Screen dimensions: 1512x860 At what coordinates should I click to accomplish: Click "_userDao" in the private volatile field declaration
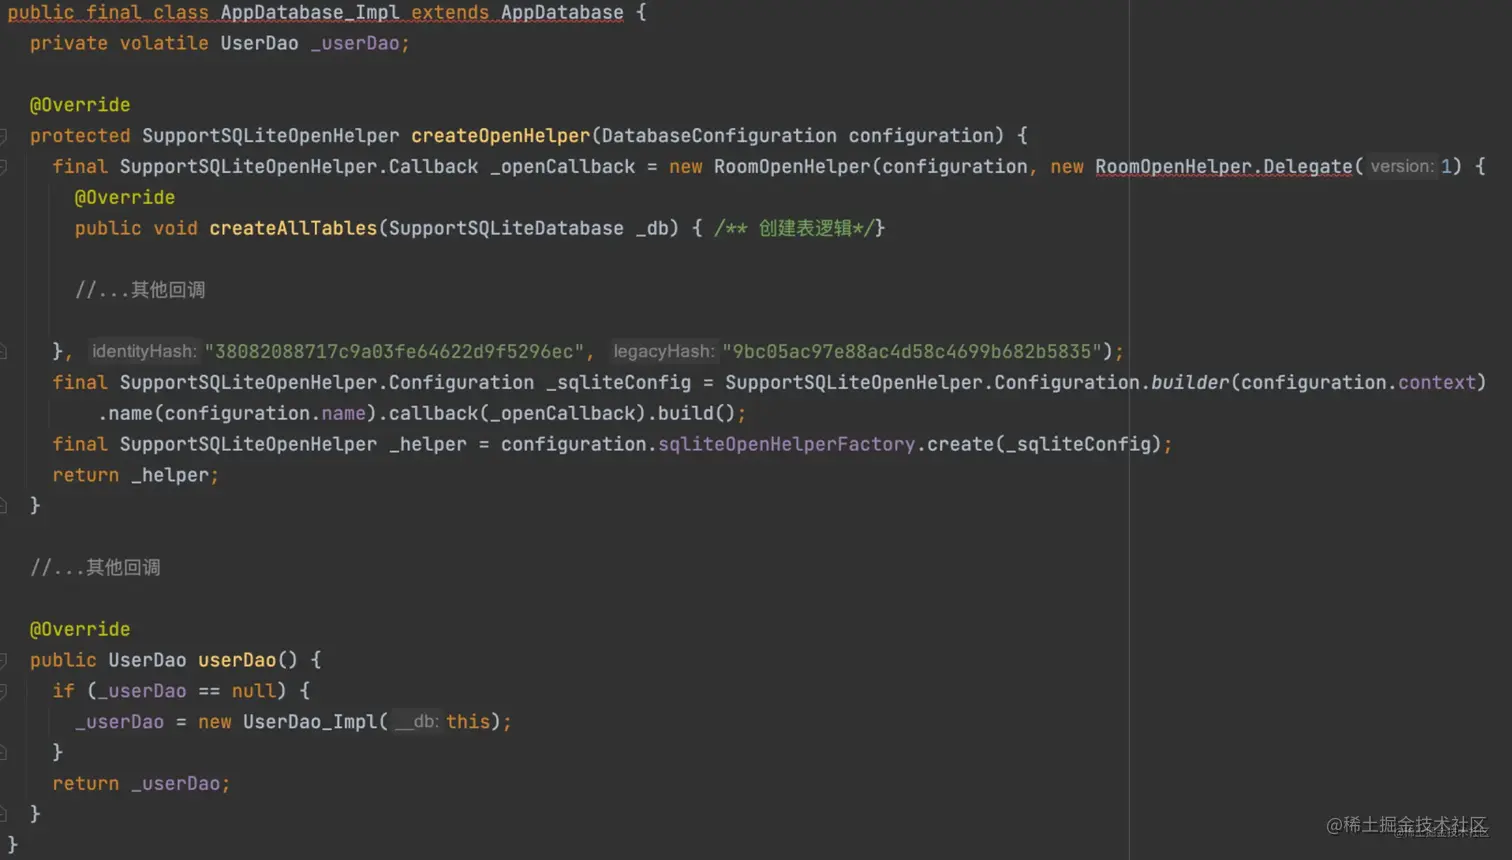coord(355,43)
